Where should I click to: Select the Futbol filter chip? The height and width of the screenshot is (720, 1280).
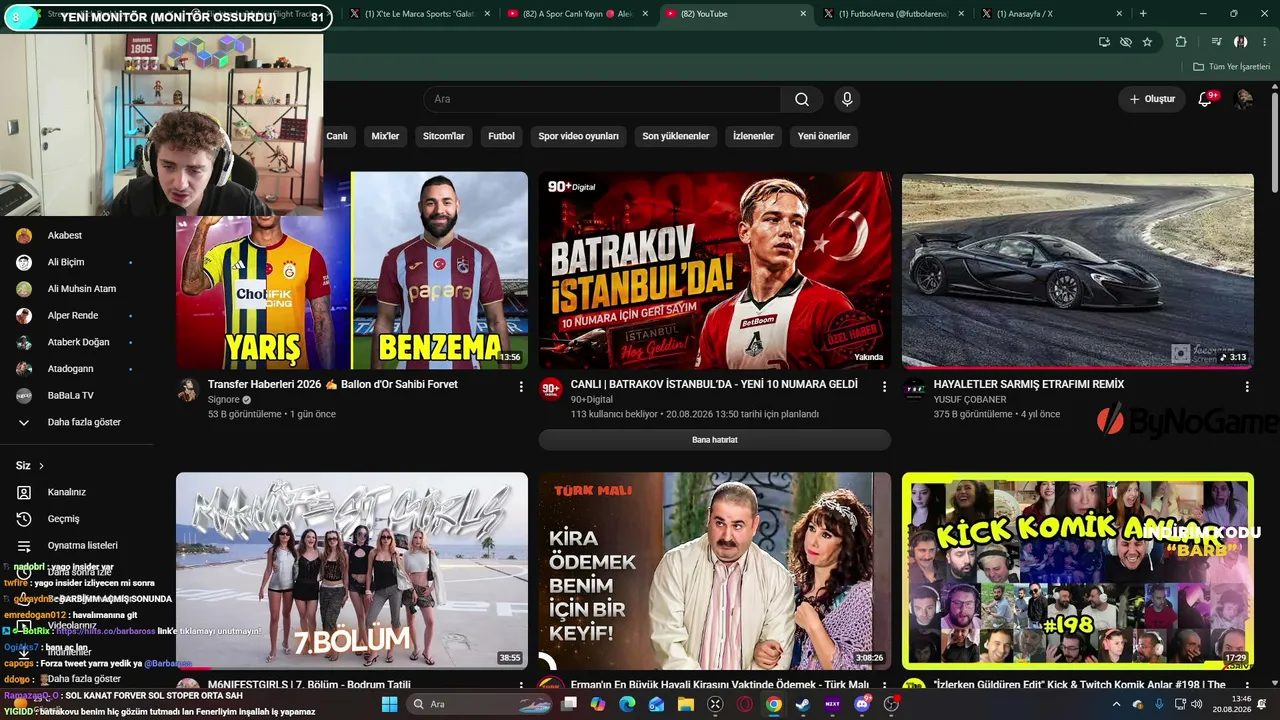[502, 136]
